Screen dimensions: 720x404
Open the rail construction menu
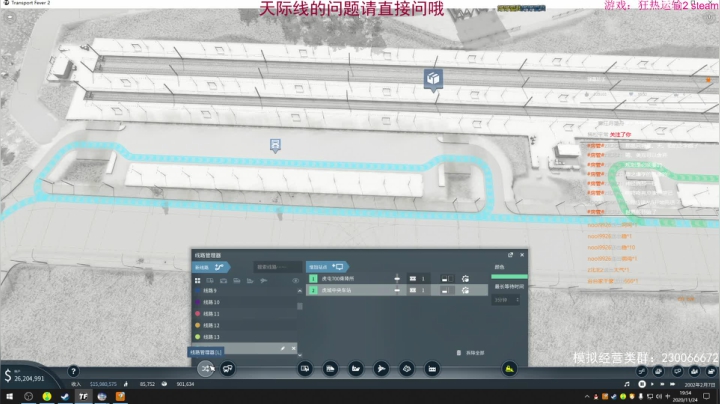point(330,369)
